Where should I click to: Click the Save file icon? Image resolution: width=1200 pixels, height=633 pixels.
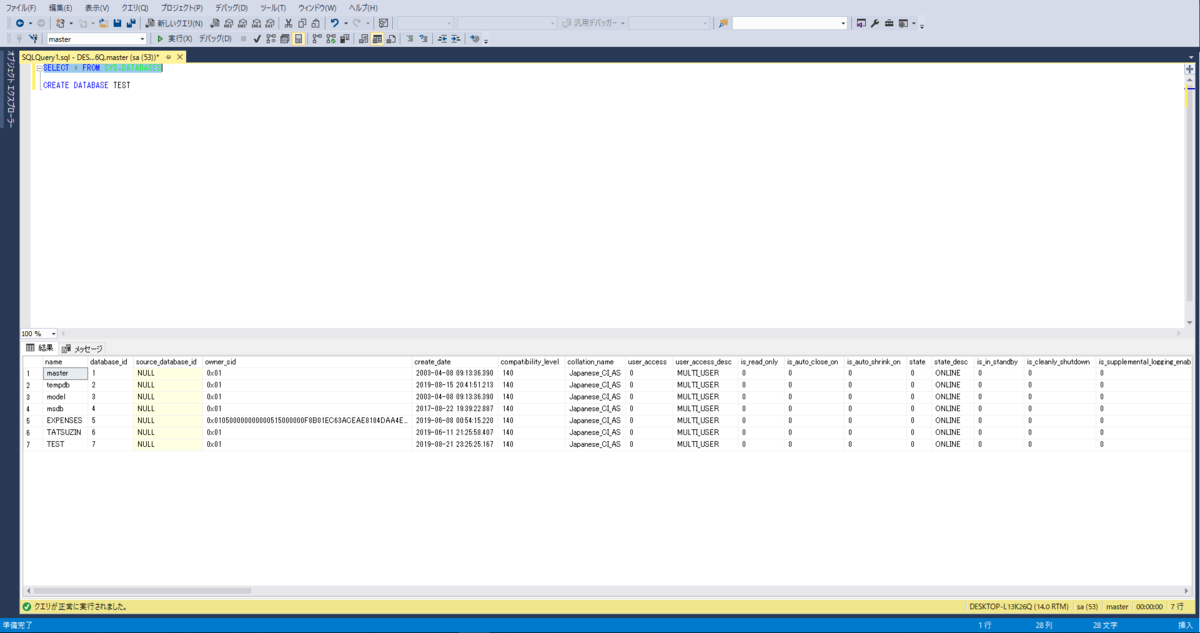pos(117,23)
